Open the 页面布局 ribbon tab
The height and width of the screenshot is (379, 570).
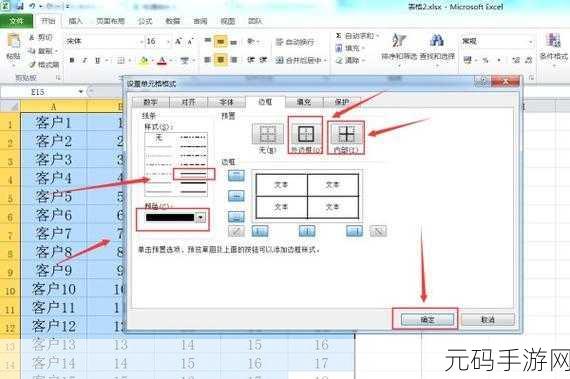coord(110,21)
